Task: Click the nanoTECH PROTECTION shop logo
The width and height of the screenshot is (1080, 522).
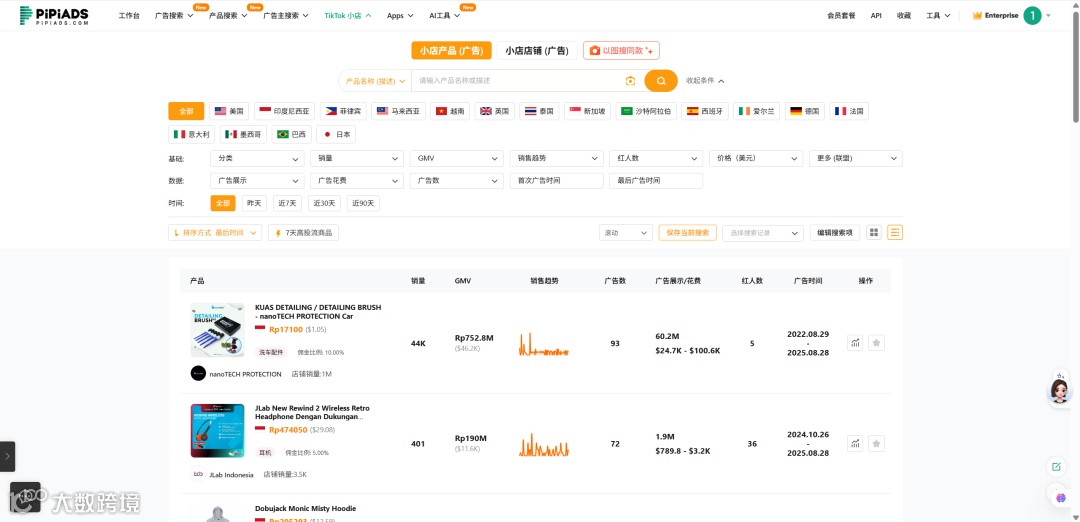Action: click(x=198, y=373)
